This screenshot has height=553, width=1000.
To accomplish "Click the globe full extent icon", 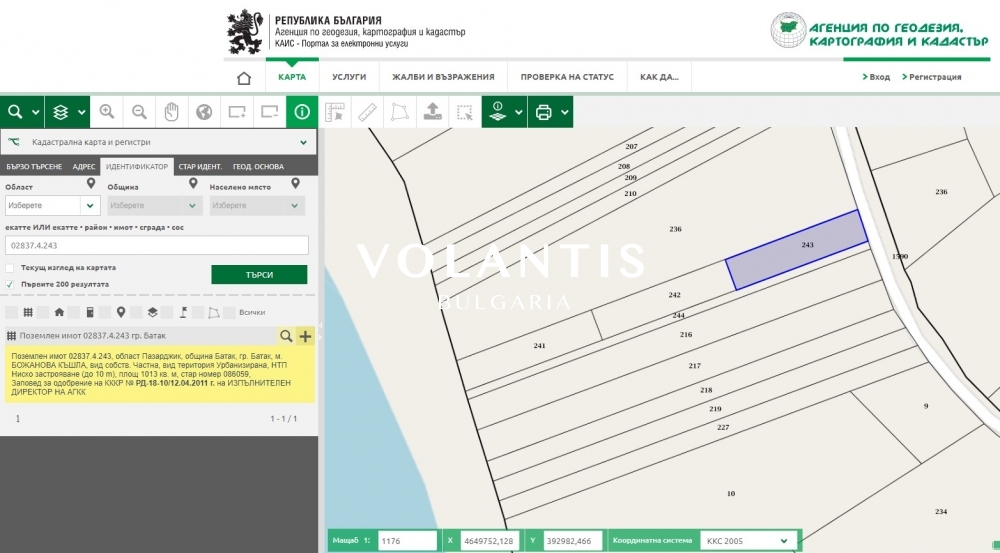I will pyautogui.click(x=204, y=112).
